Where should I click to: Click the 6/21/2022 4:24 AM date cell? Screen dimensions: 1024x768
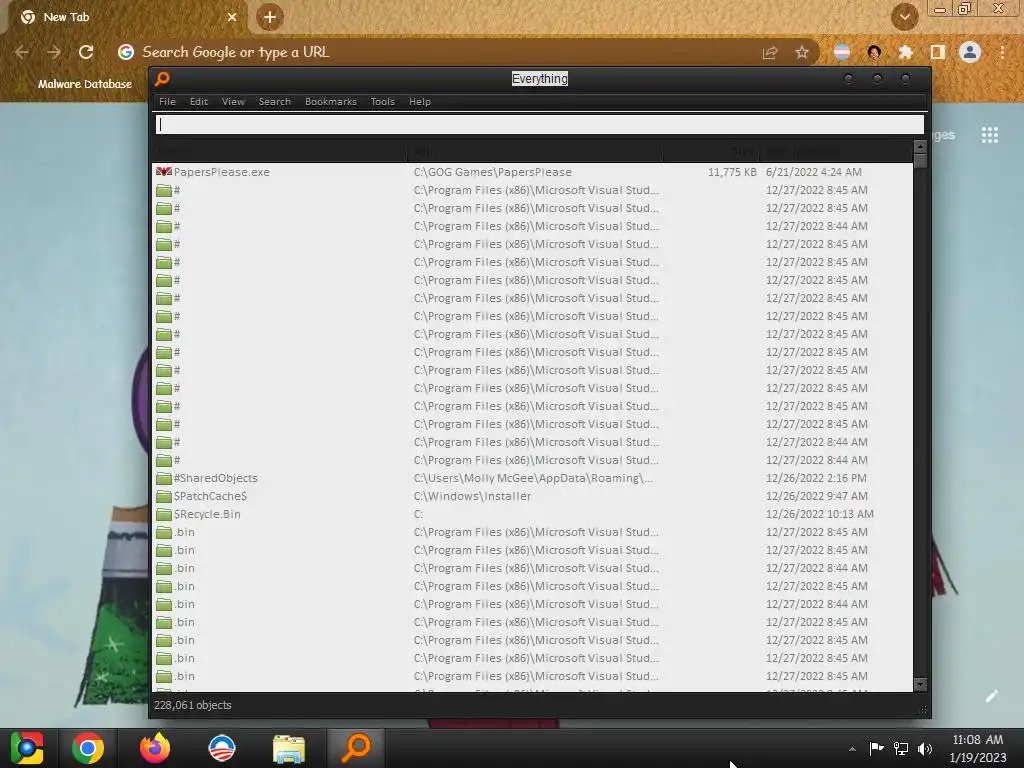point(814,172)
